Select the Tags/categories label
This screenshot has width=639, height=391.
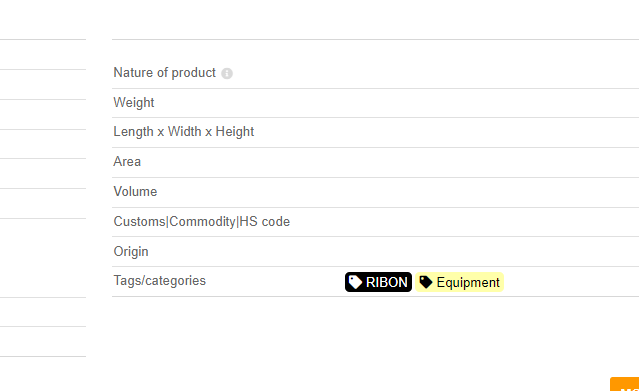coord(160,281)
